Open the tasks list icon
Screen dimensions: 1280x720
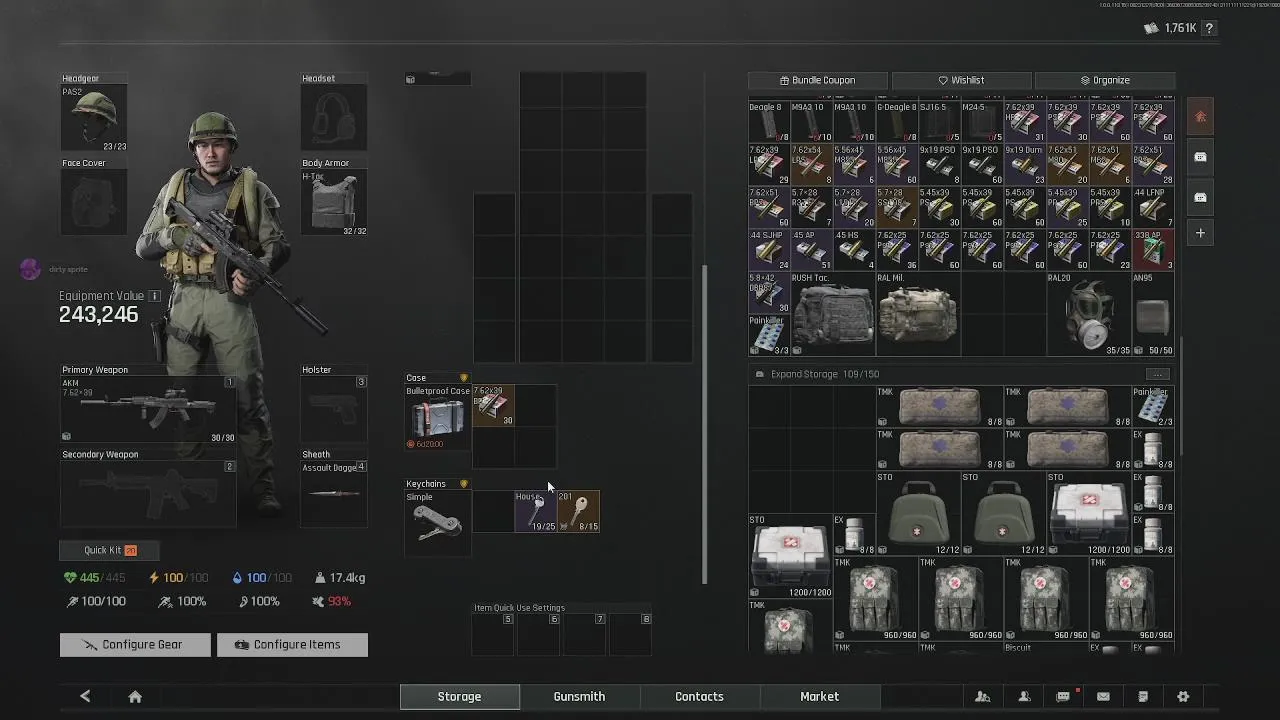click(1143, 696)
